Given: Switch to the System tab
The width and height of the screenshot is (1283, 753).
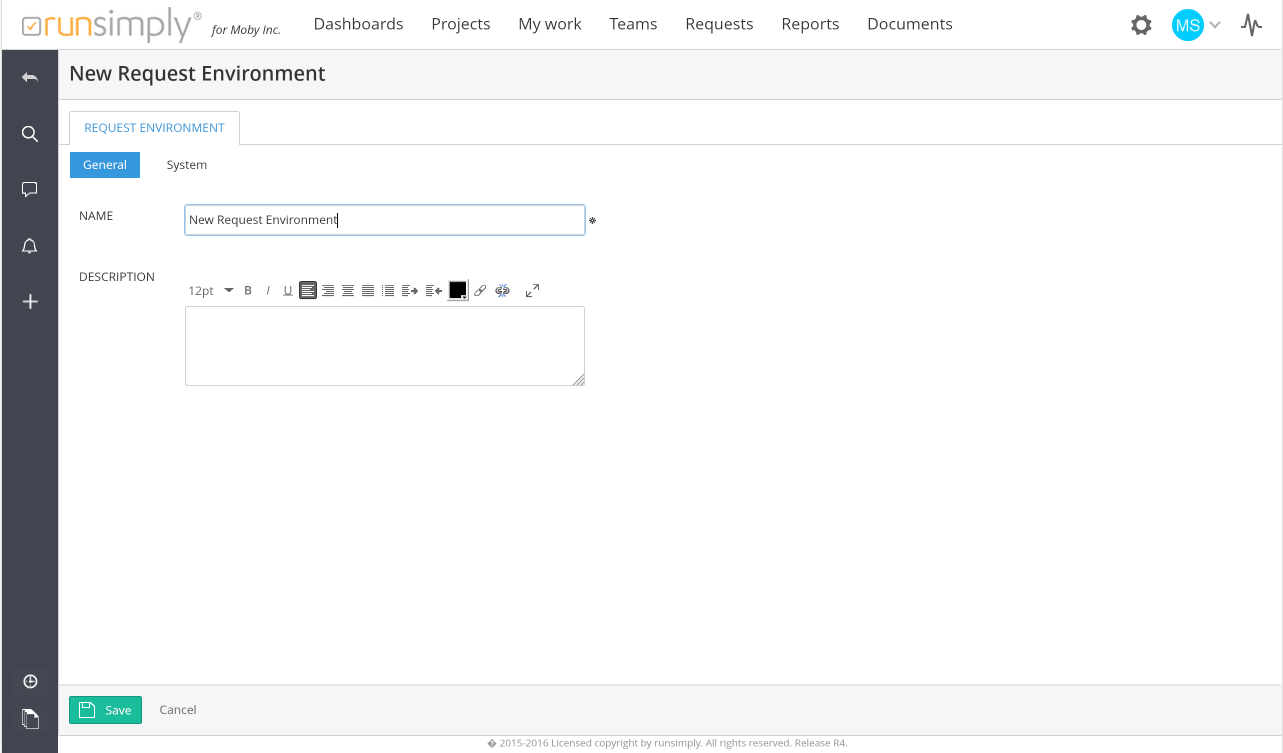Looking at the screenshot, I should pos(187,165).
